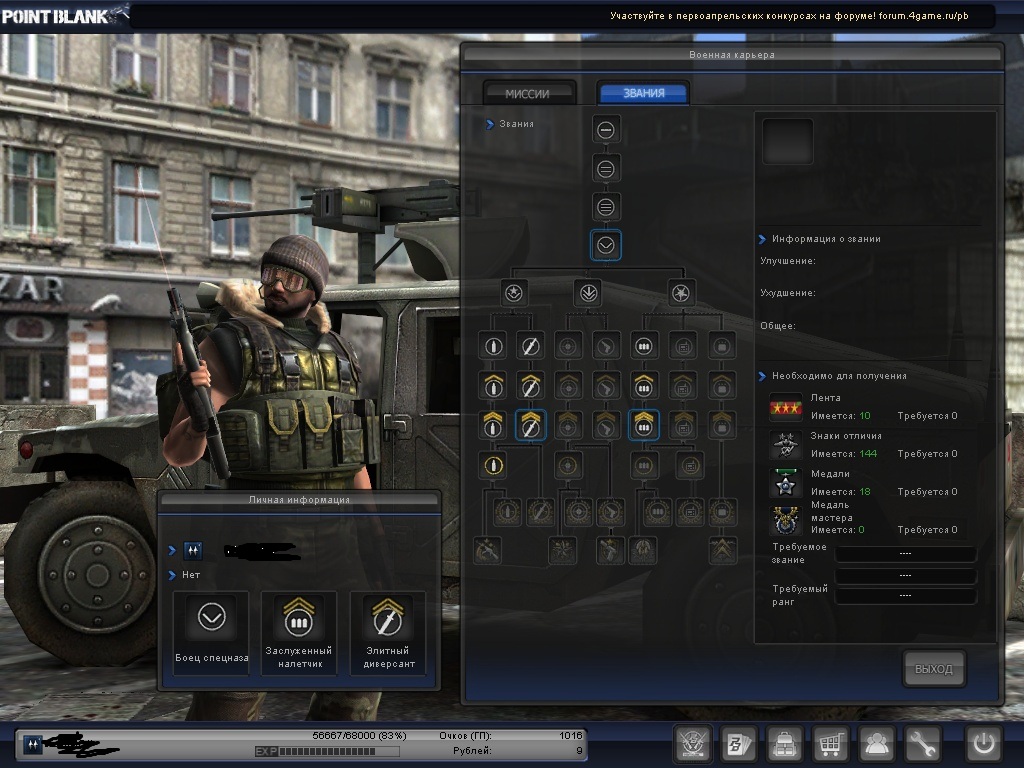Open the PB mission cards icon

point(738,744)
